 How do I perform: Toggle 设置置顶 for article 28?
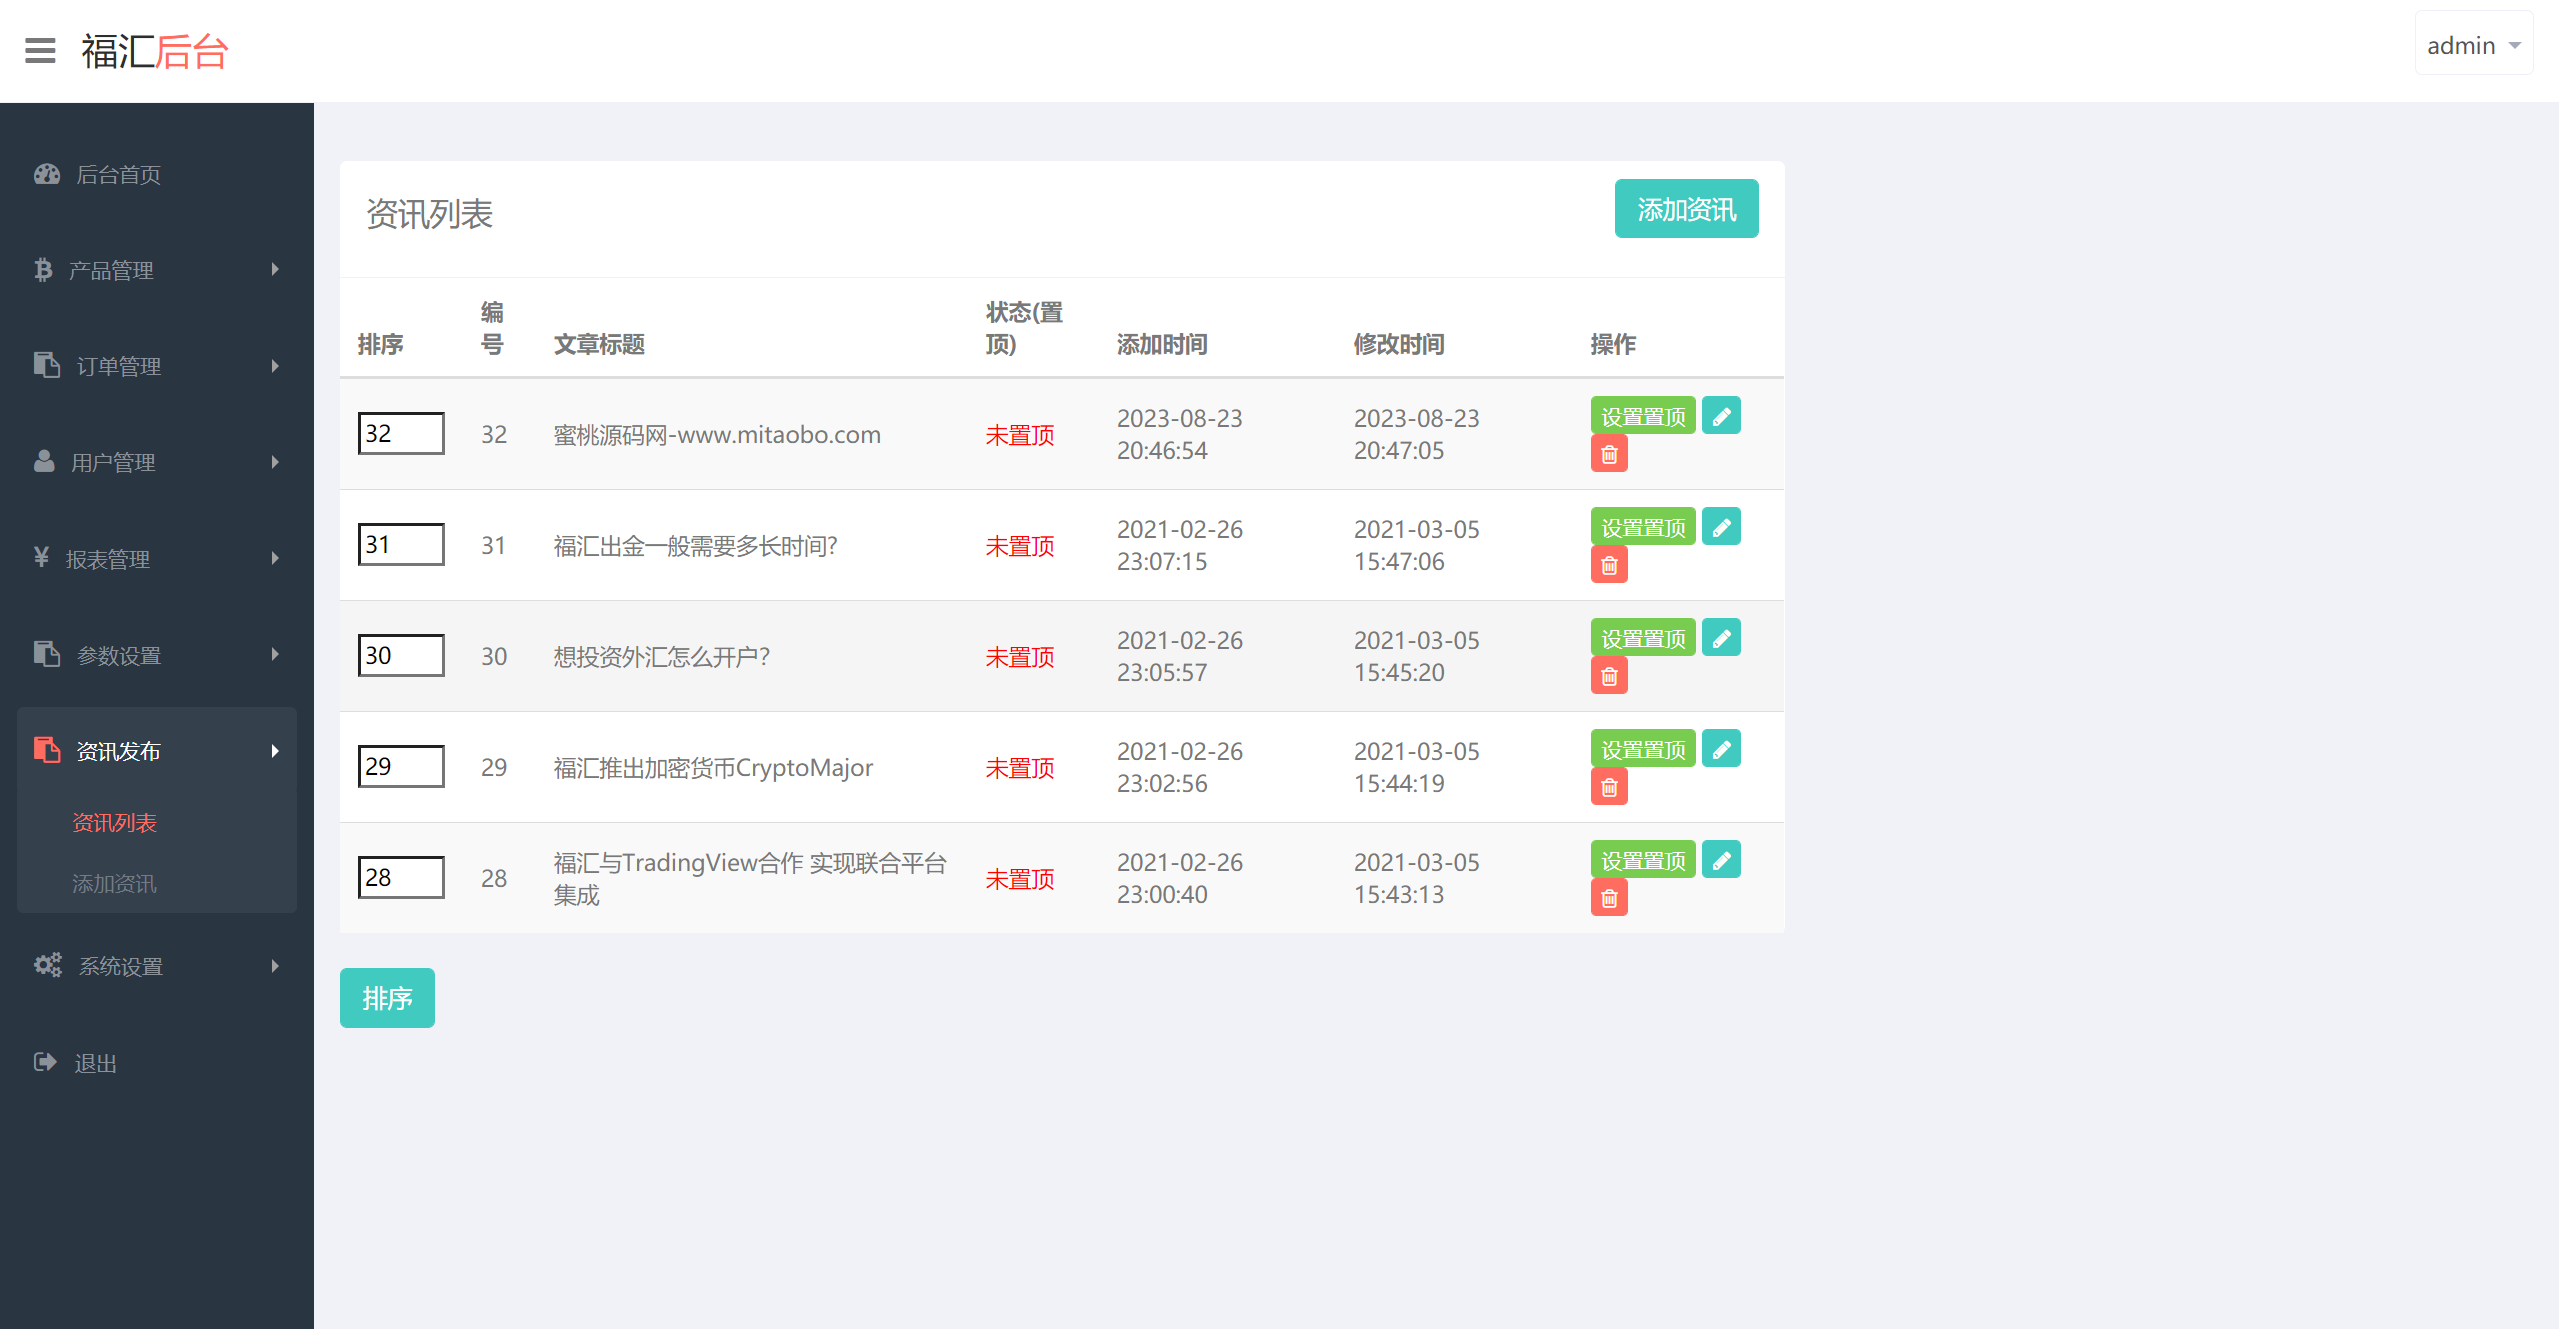(x=1642, y=860)
